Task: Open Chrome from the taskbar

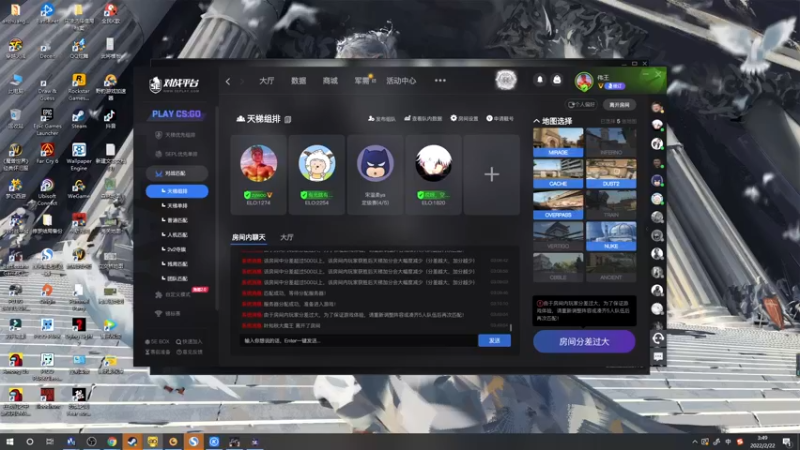Action: [x=112, y=441]
